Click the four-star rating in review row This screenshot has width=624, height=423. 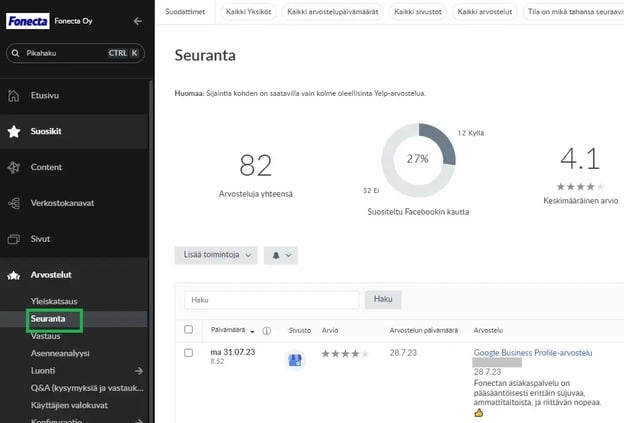(x=345, y=353)
